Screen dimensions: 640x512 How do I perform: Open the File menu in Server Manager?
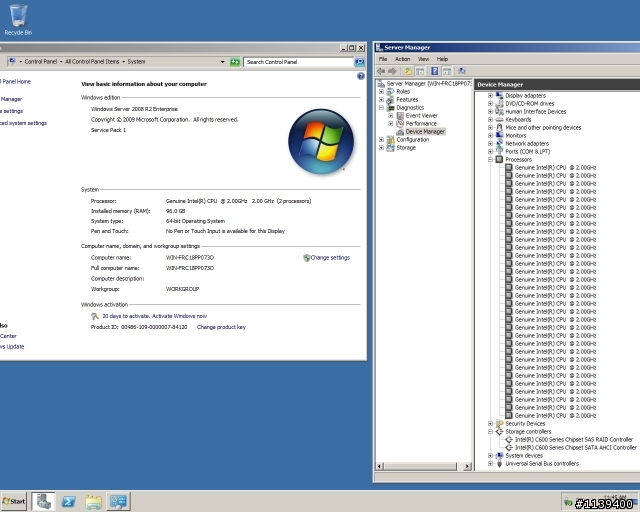click(x=382, y=59)
